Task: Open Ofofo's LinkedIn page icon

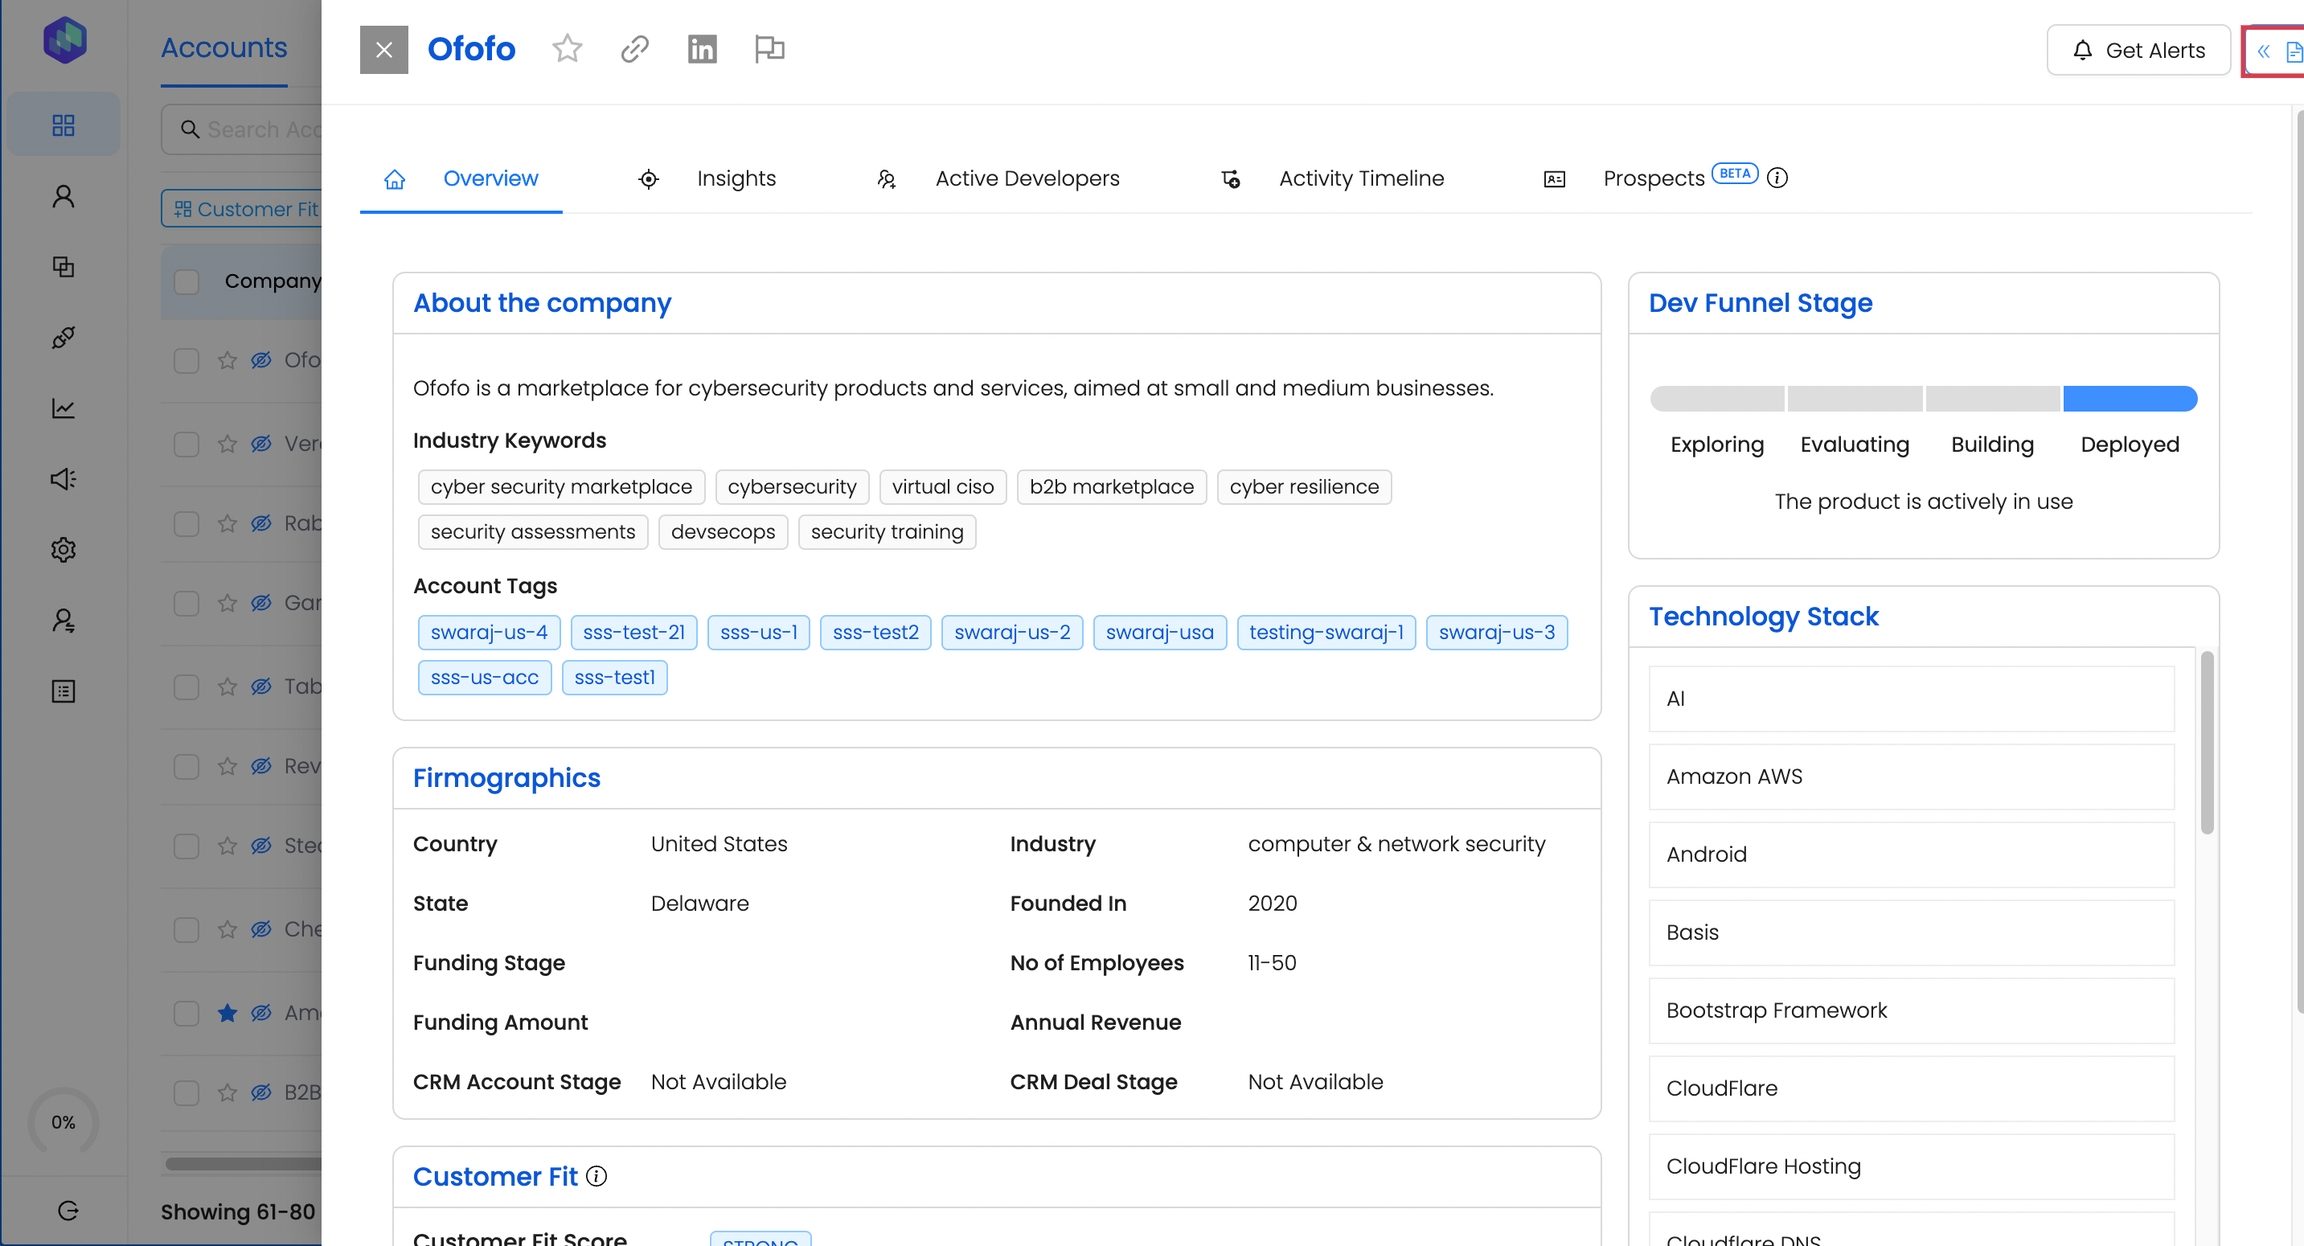Action: [702, 49]
